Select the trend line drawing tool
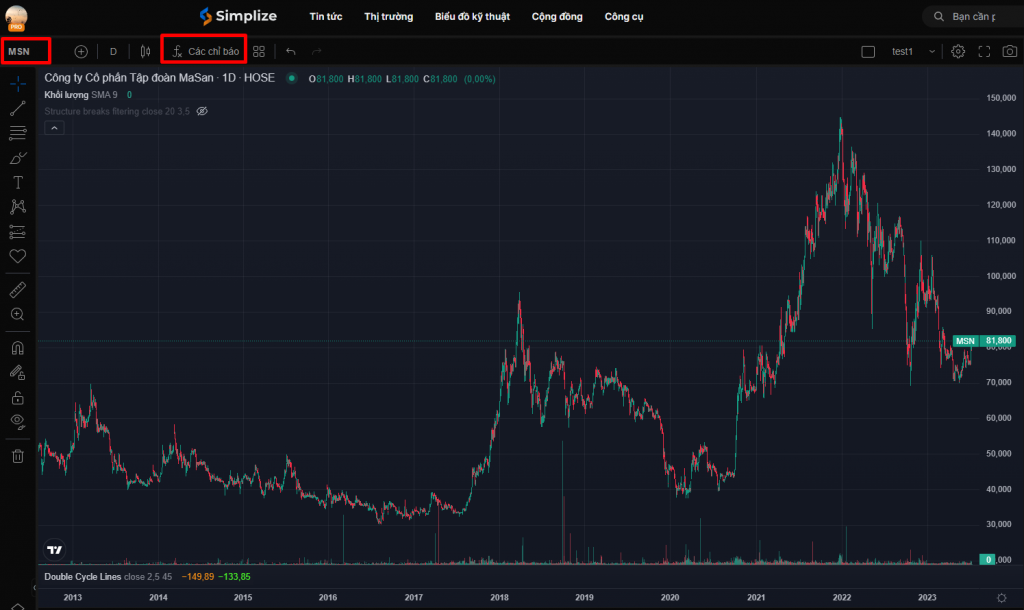1024x610 pixels. pyautogui.click(x=17, y=108)
